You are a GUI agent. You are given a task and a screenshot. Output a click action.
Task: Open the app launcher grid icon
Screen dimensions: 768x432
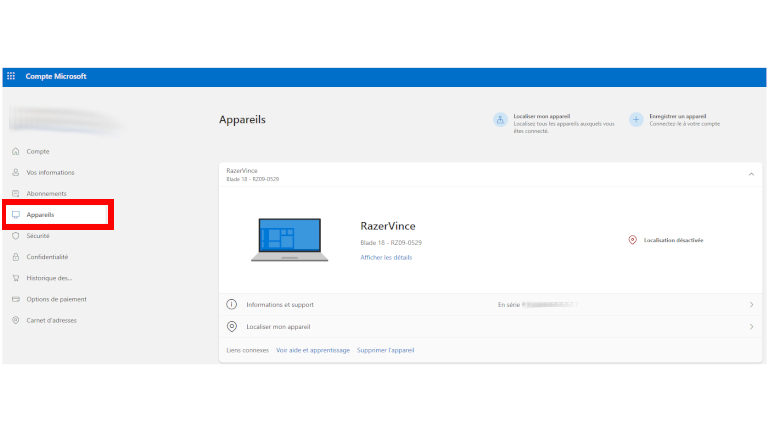tap(11, 76)
